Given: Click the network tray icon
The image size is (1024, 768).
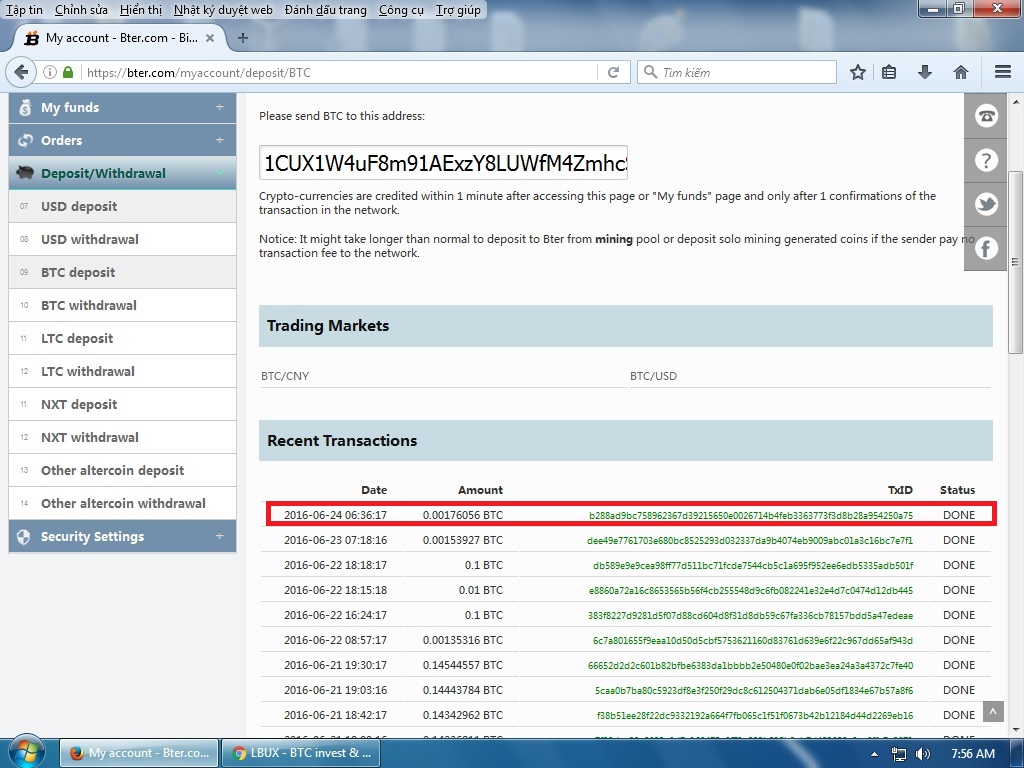Looking at the screenshot, I should point(899,754).
